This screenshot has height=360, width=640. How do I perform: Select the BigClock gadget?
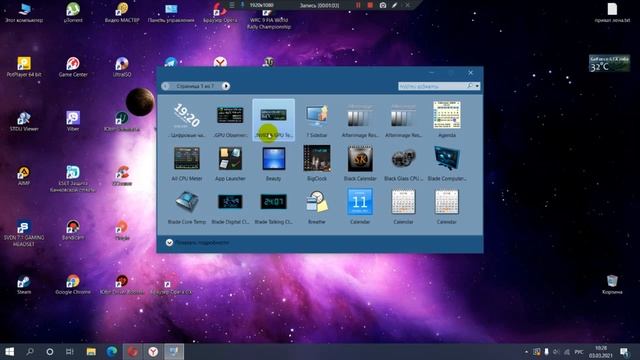317,163
